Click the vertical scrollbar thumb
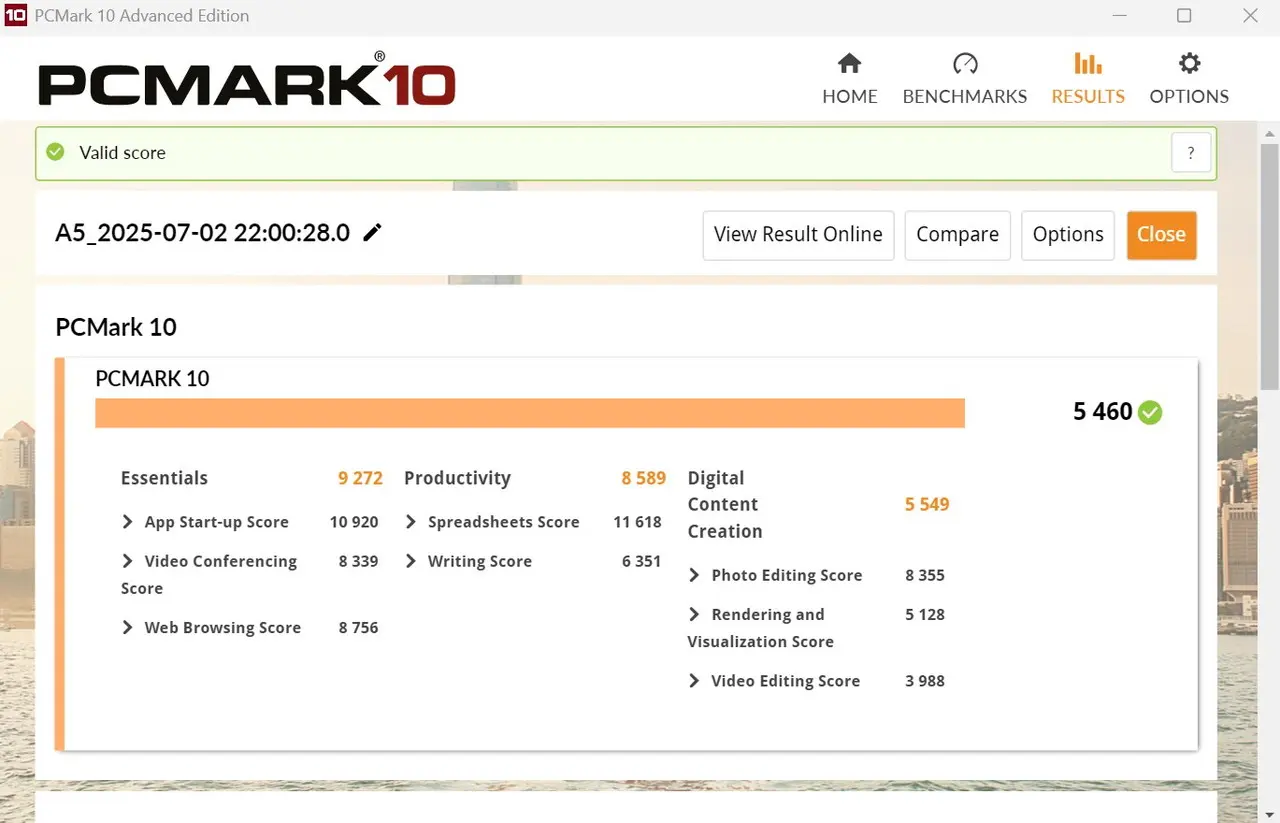 [1269, 265]
